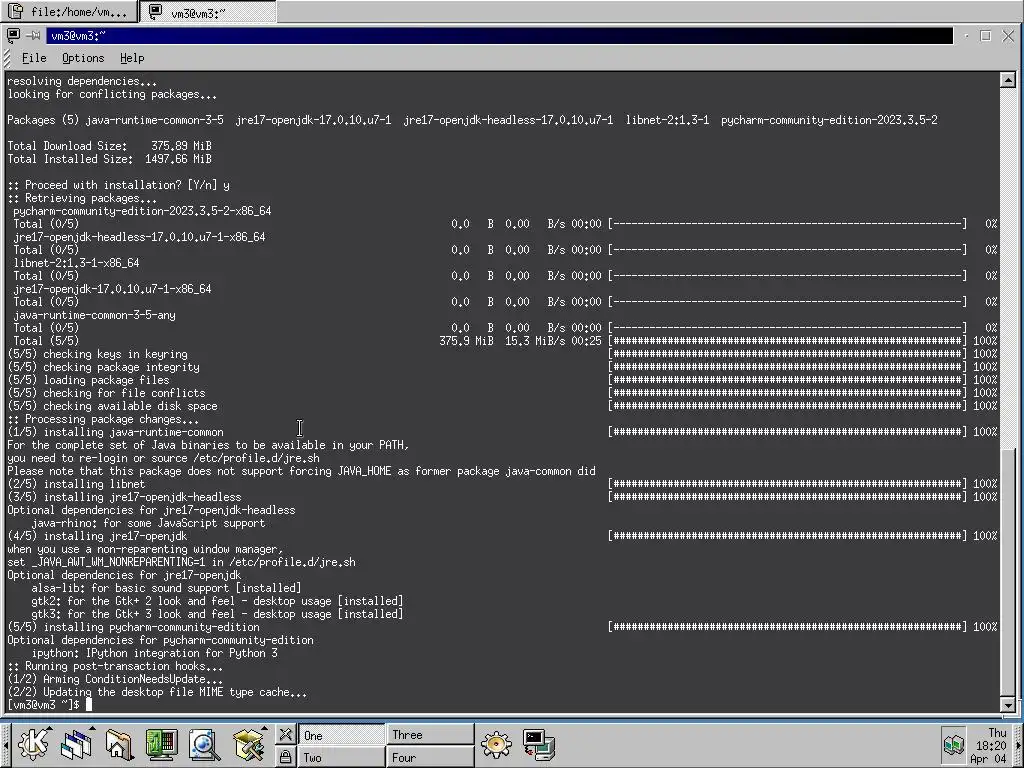
Task: Click progress bar for 'checking keys in keyring'
Action: (787, 354)
